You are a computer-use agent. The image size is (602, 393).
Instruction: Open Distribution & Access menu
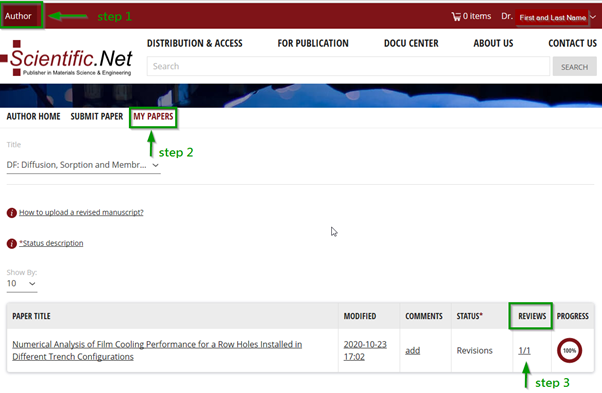click(x=195, y=43)
